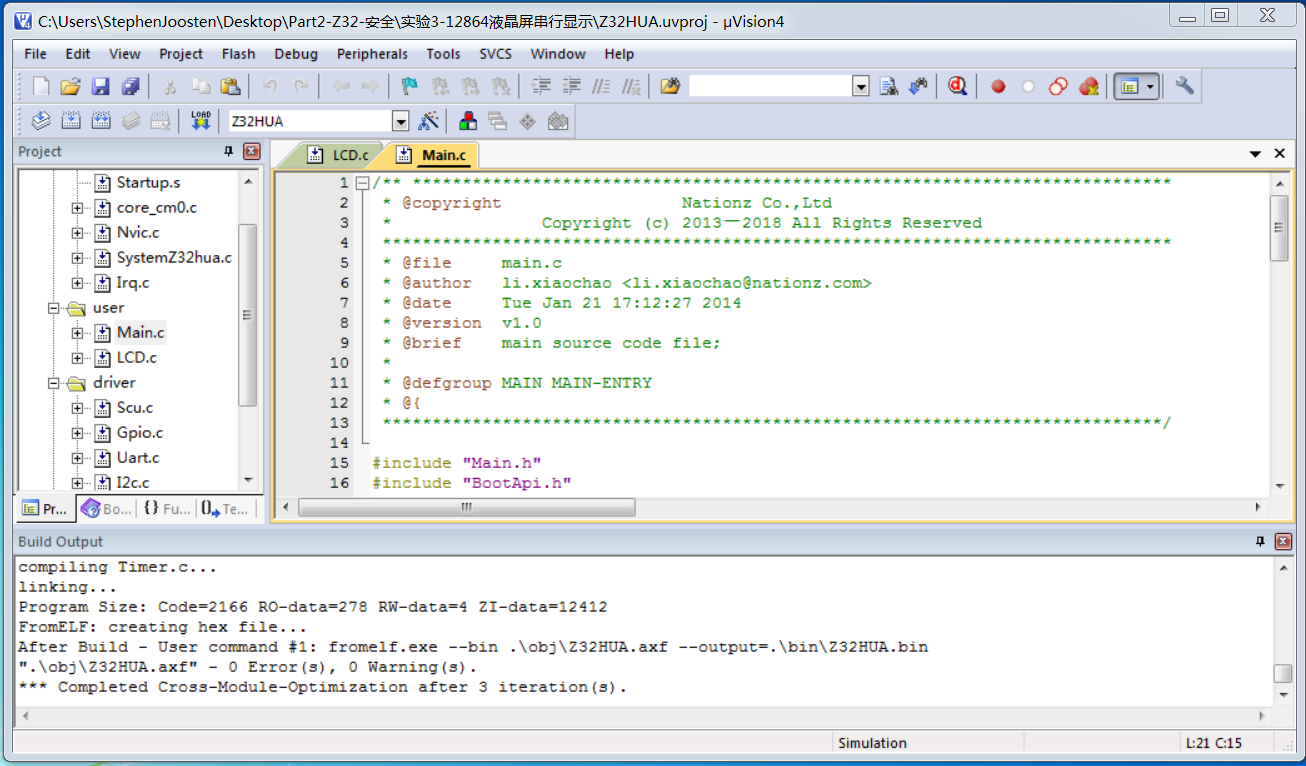Open the Z32HUA target selection dropdown
Screen dimensions: 1306x766
pyautogui.click(x=400, y=121)
